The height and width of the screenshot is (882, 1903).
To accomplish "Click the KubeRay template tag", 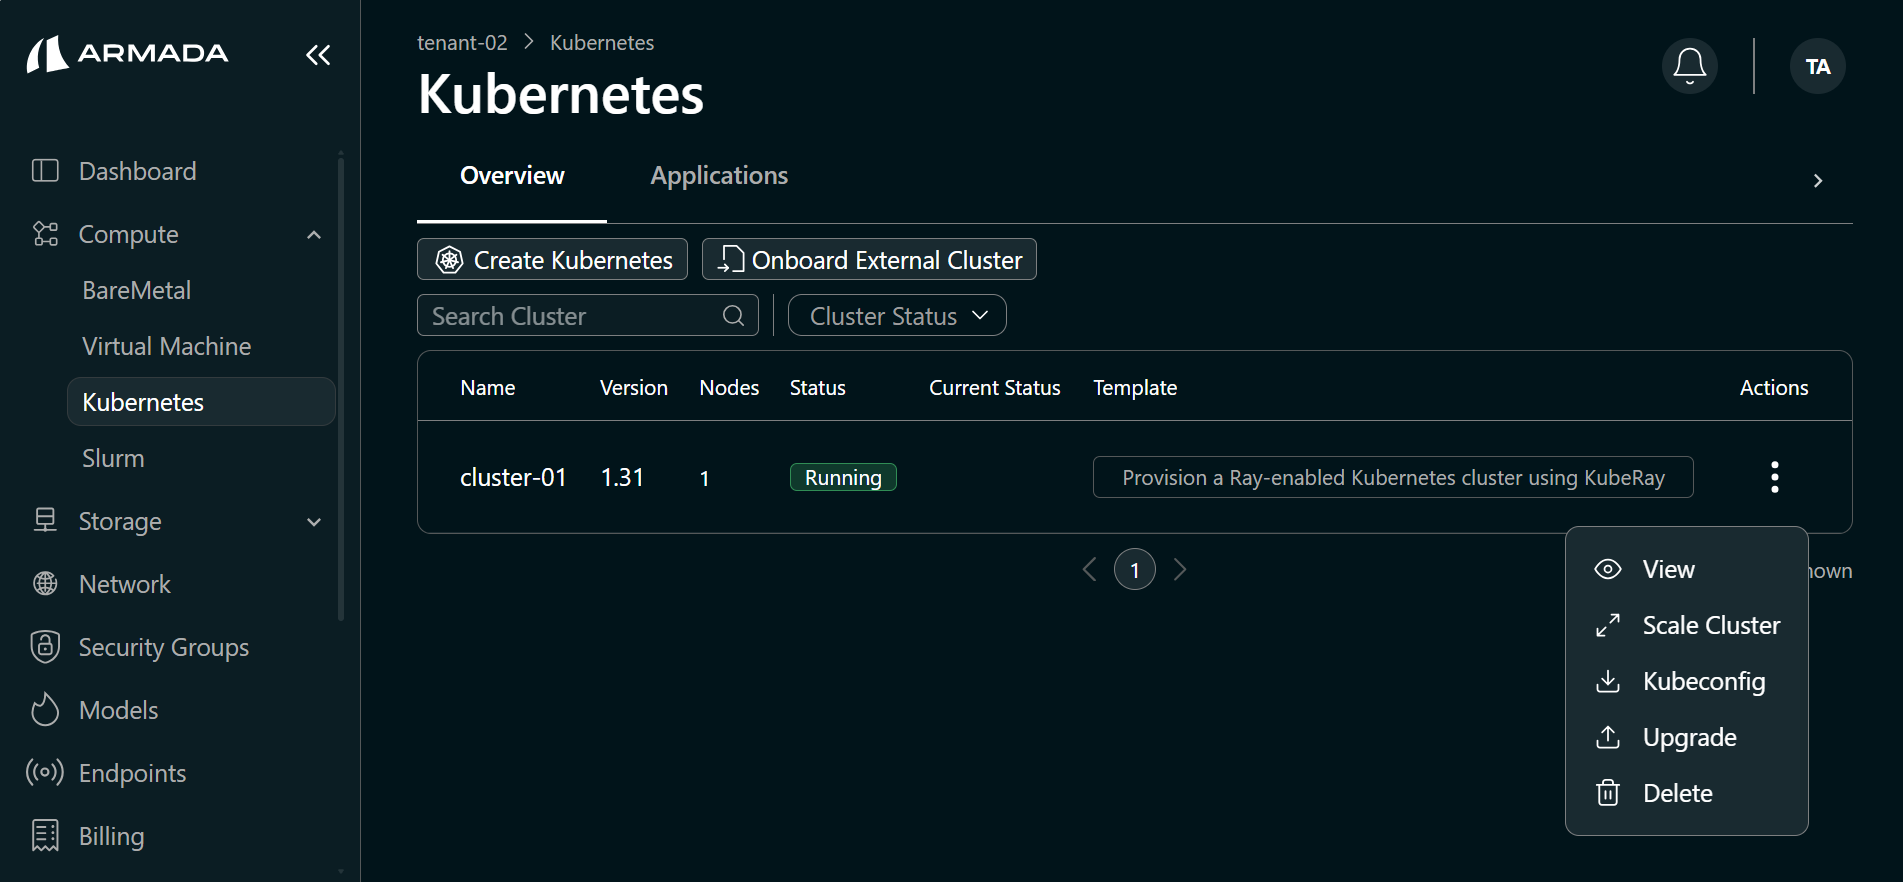I will (x=1393, y=478).
